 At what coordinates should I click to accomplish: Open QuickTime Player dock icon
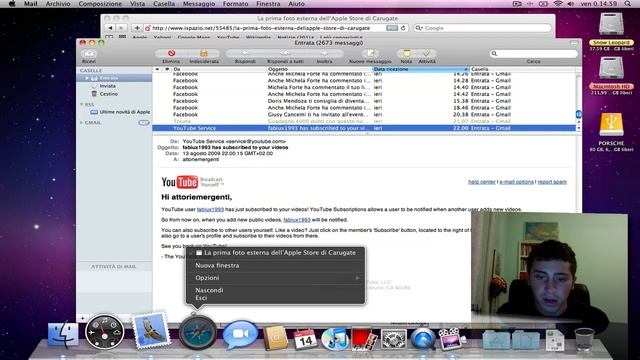pyautogui.click(x=423, y=339)
